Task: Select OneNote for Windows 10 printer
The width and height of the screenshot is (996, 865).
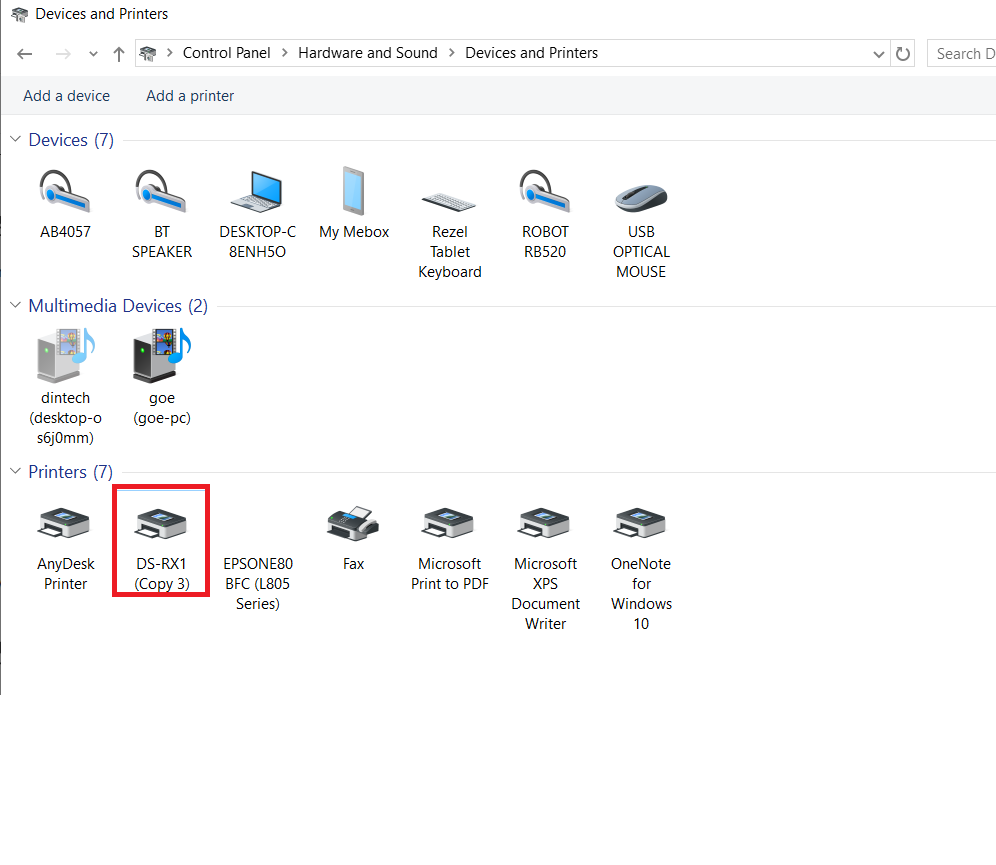Action: click(x=641, y=568)
